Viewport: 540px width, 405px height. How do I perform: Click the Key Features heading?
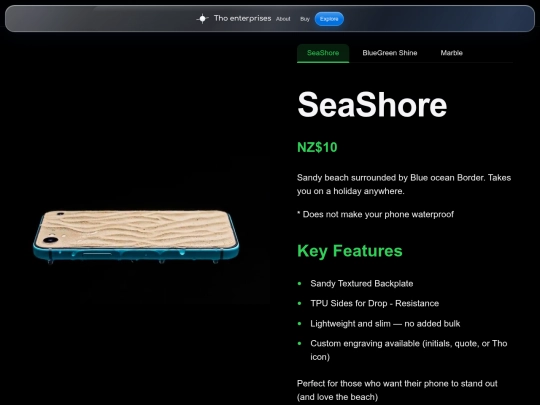point(350,251)
